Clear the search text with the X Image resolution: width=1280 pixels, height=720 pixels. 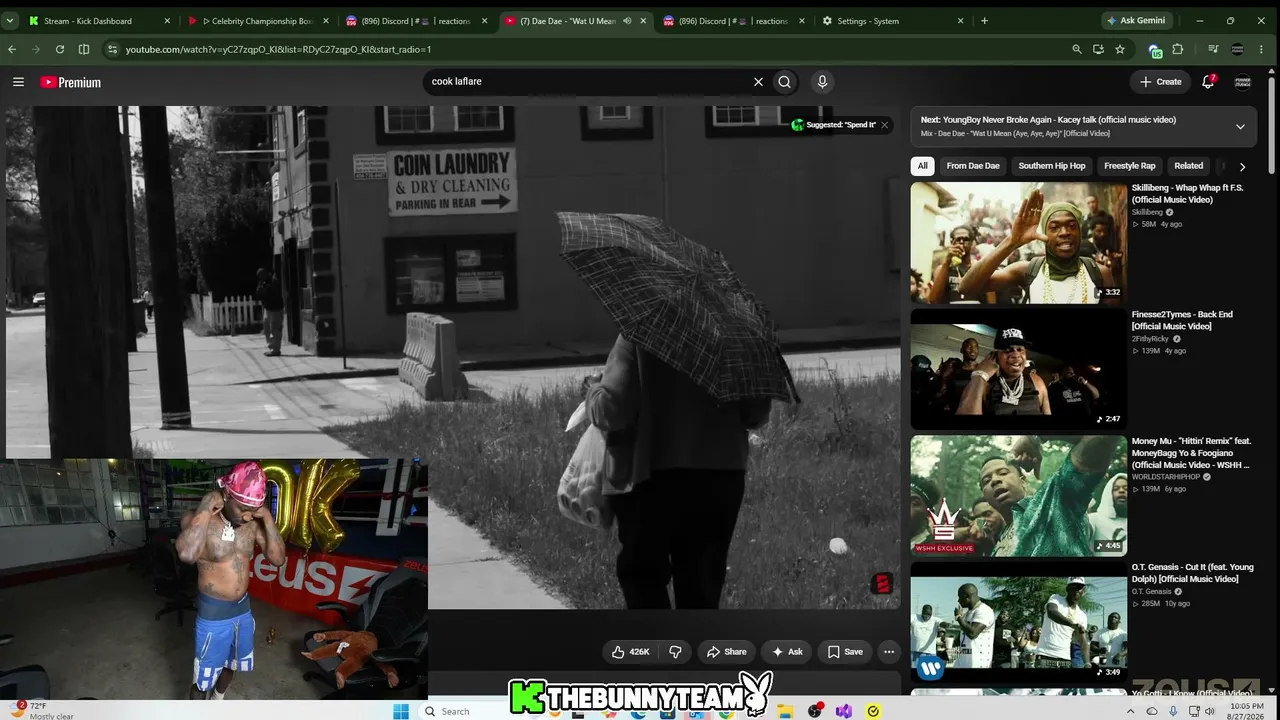[758, 82]
